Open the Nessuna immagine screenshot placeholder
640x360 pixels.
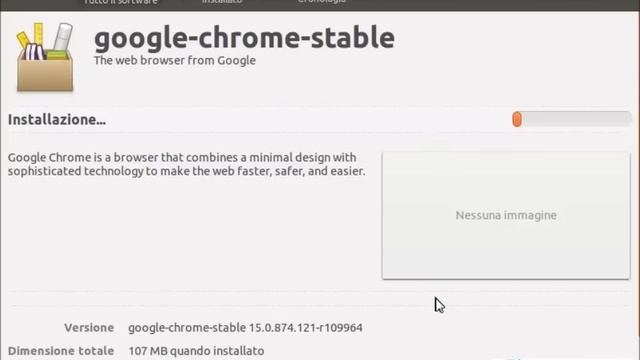point(506,216)
